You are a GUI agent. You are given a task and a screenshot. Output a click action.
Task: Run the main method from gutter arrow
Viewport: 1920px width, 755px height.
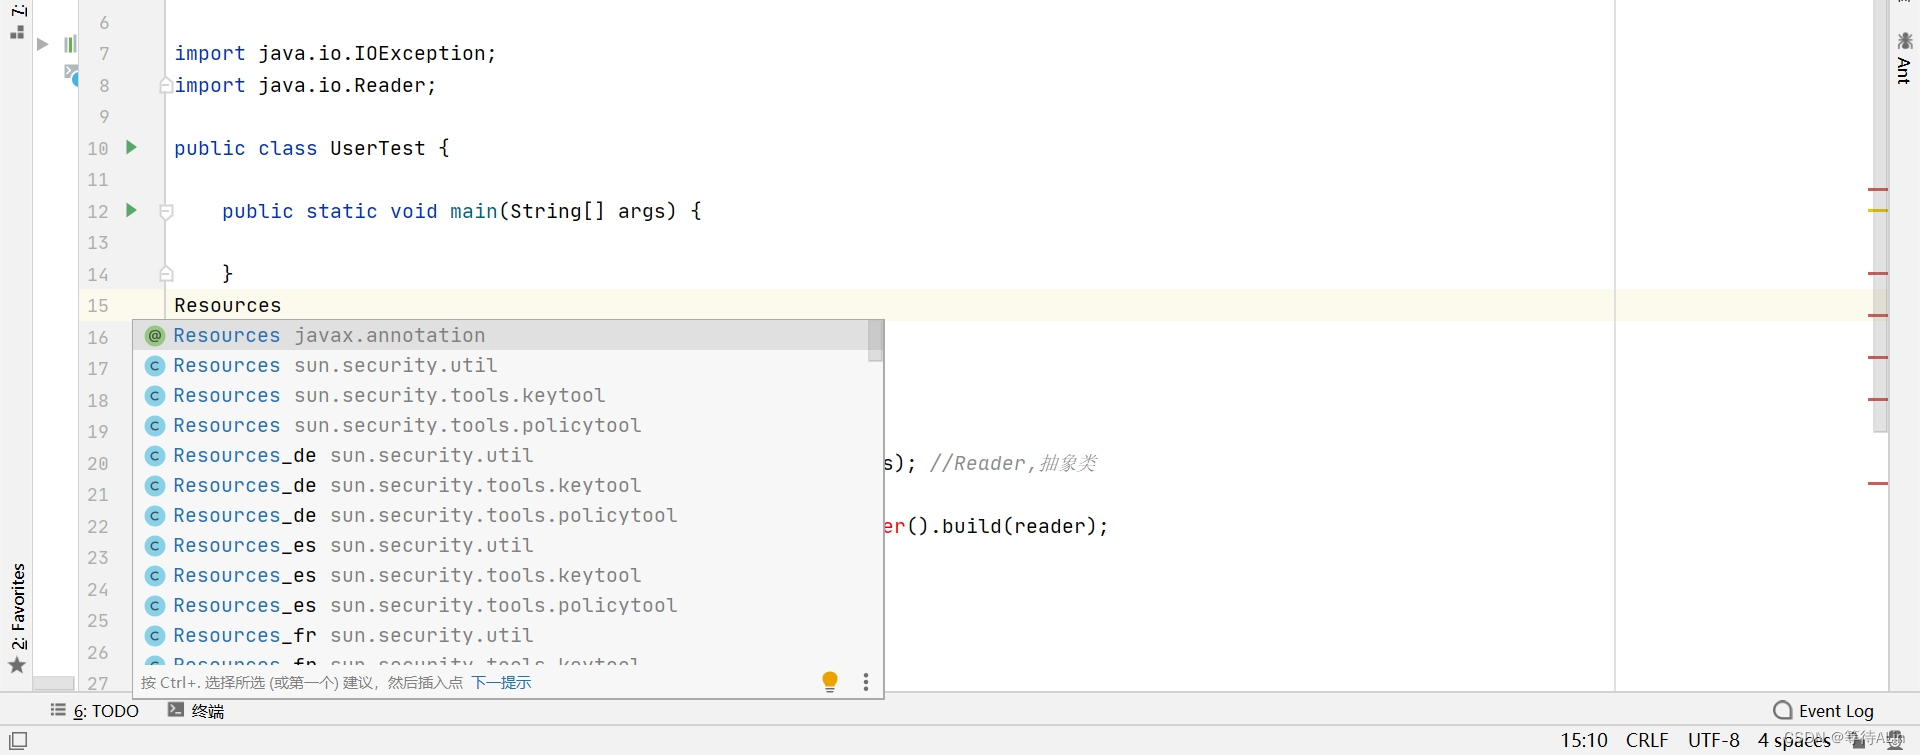(131, 210)
